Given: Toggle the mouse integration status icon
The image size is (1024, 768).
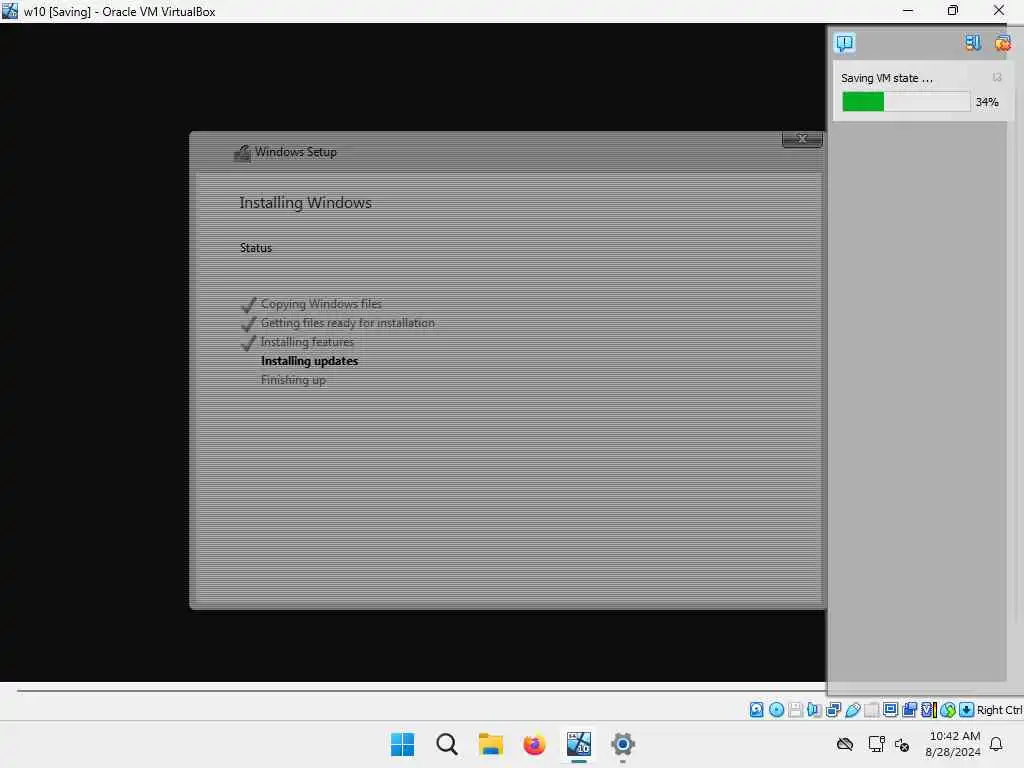Looking at the screenshot, I should (948, 710).
